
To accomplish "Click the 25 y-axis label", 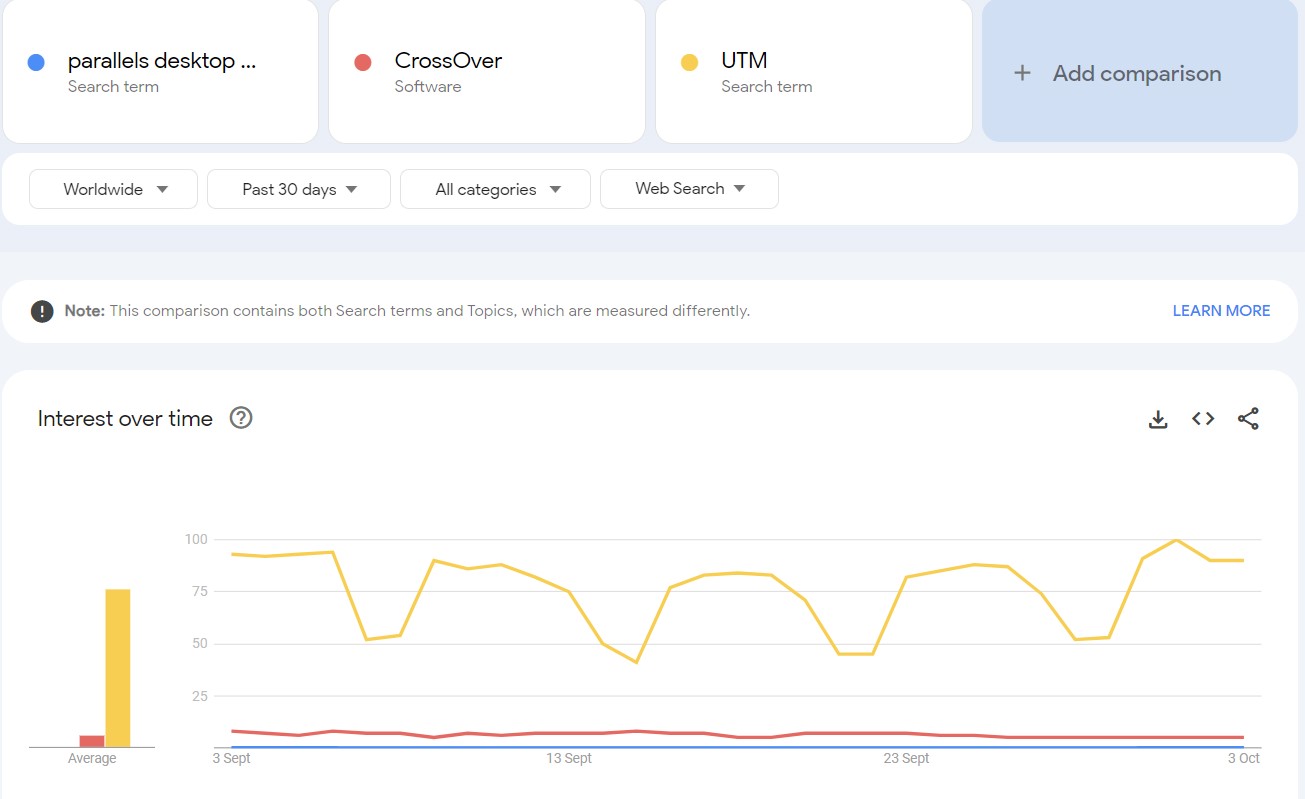I will coord(199,696).
